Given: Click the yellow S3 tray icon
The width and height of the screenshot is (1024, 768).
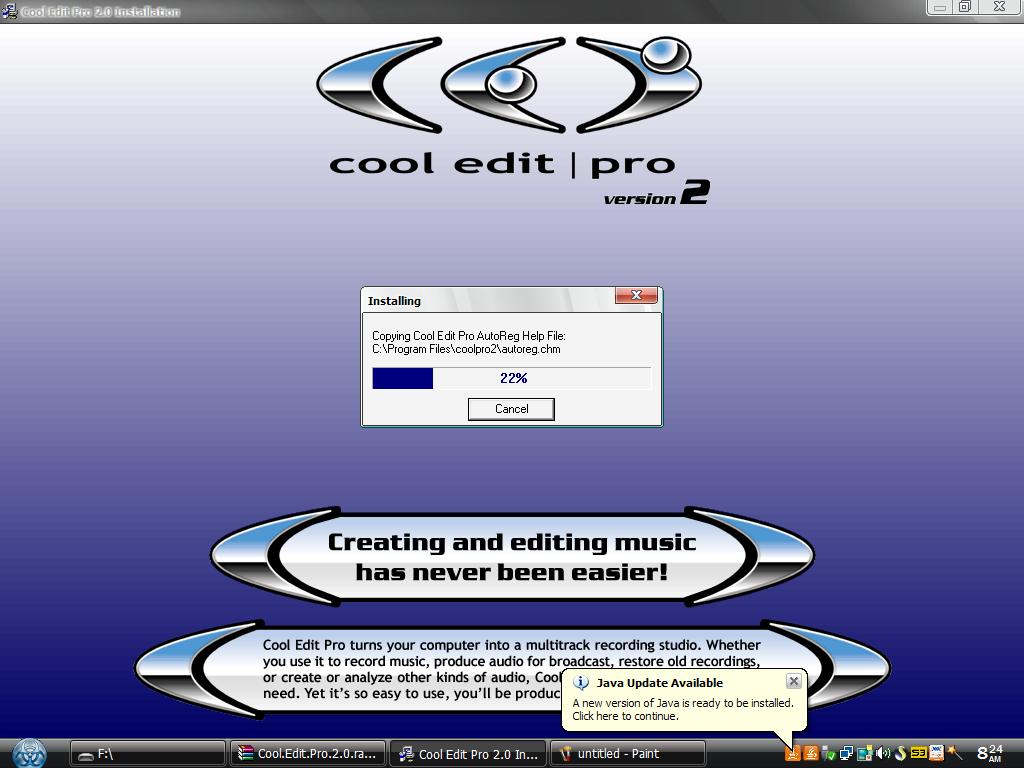Looking at the screenshot, I should [919, 753].
